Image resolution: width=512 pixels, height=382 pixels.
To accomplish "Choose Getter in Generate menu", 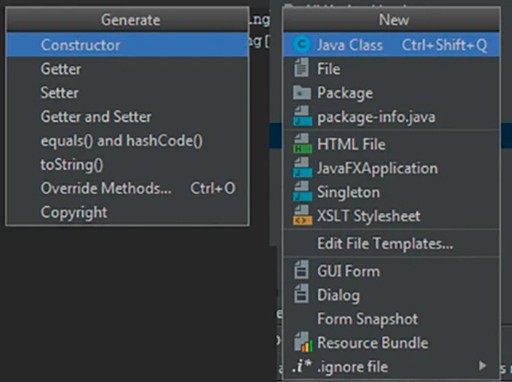I will [127, 69].
